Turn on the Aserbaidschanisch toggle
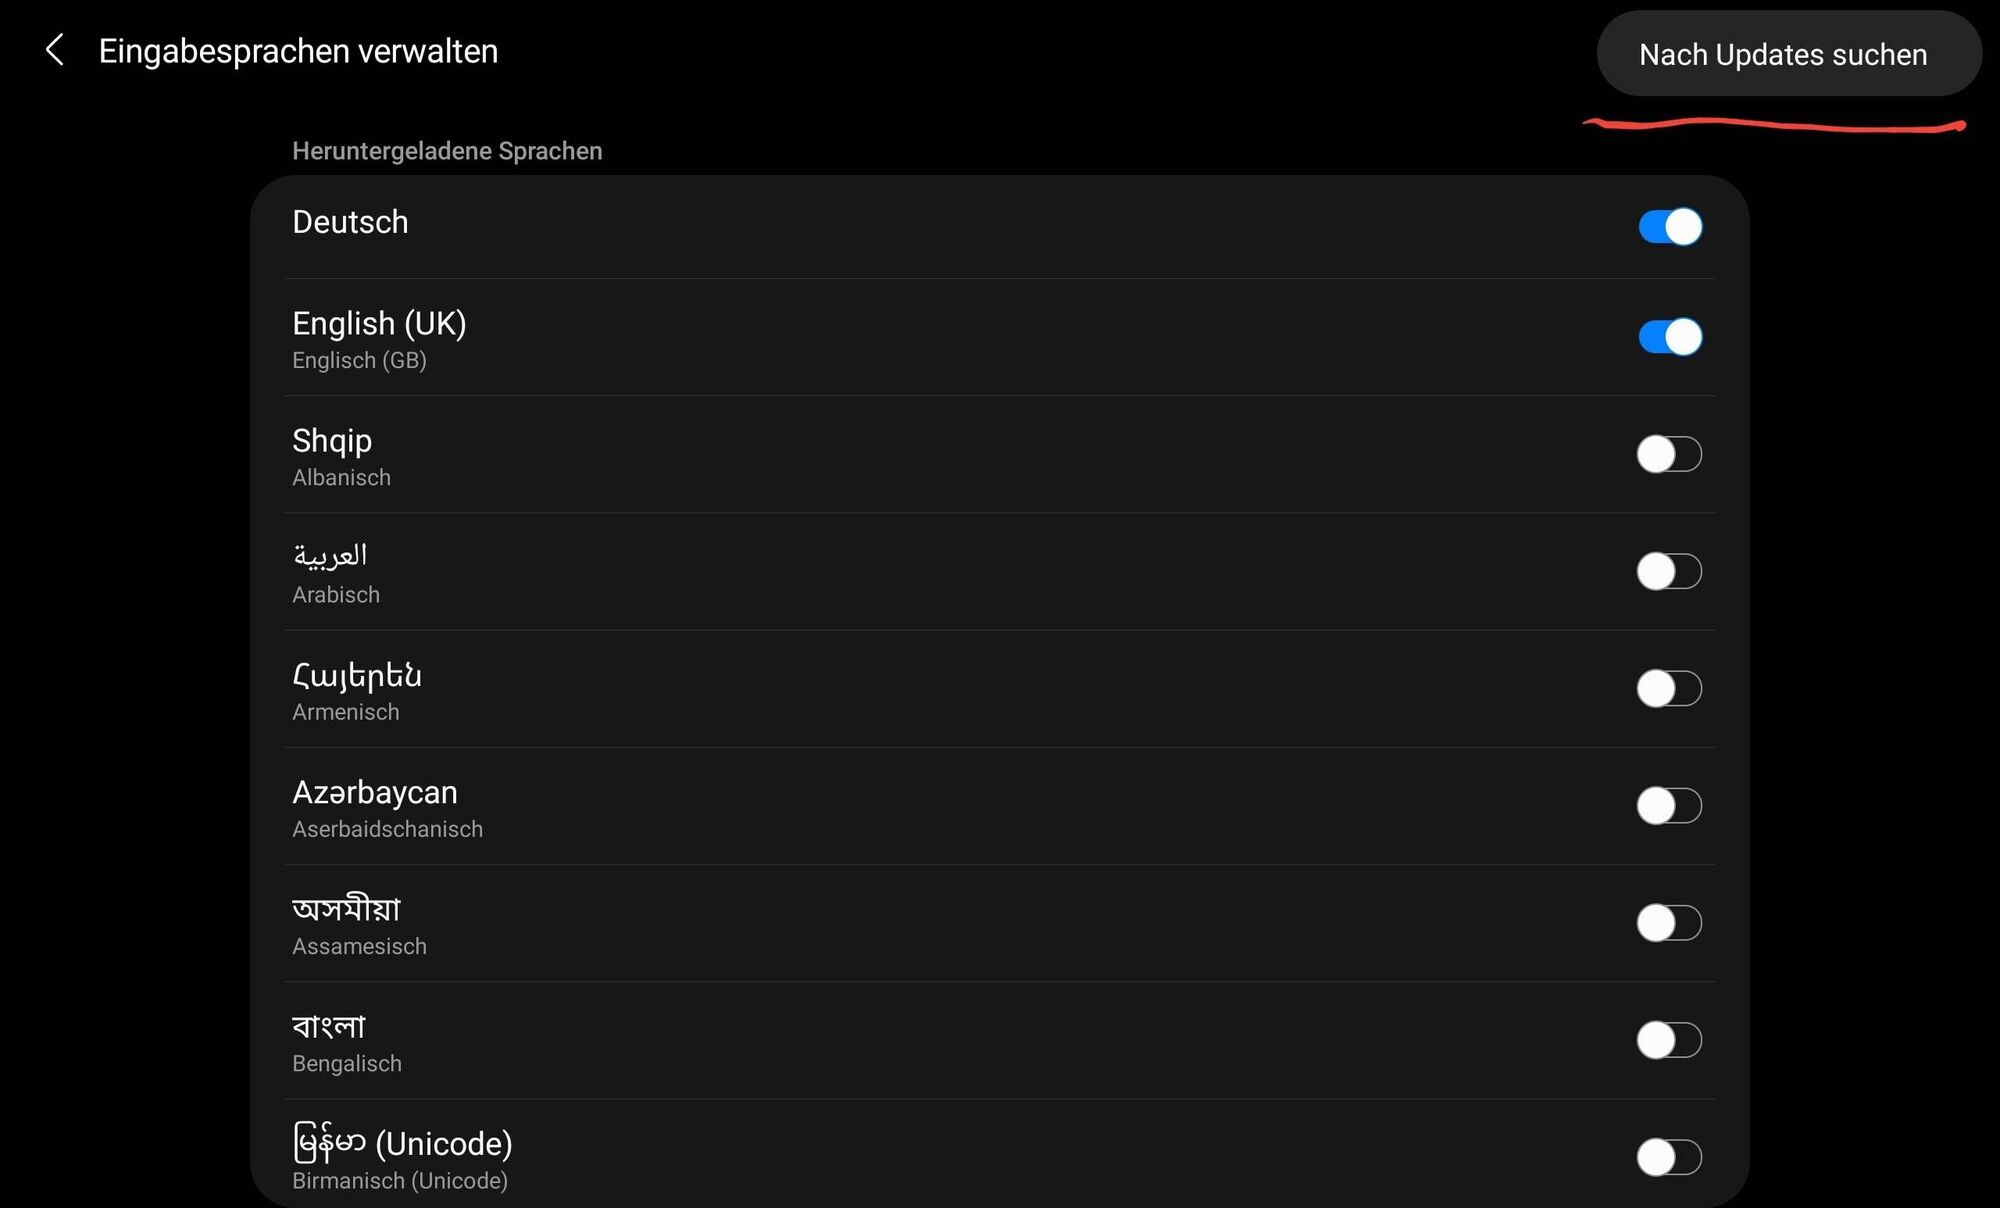Screen dimensions: 2000x1208 click(1669, 805)
